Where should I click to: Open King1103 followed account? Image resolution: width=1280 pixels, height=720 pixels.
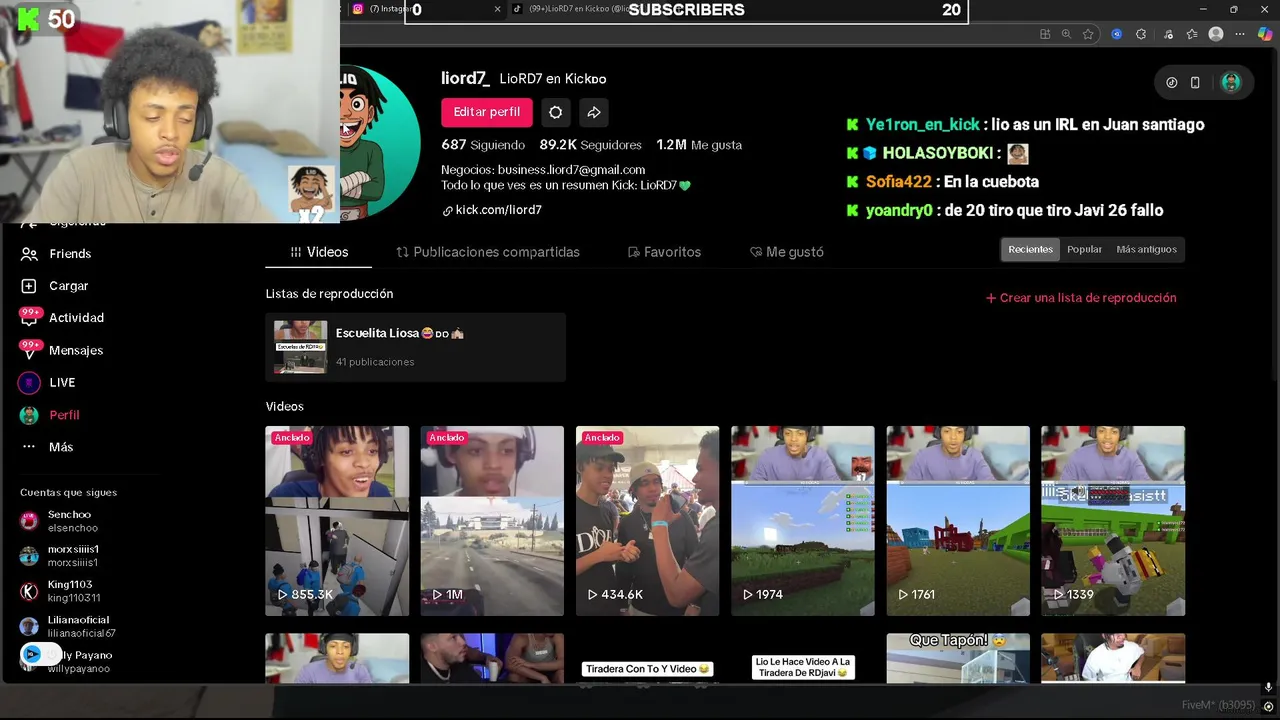[69, 591]
